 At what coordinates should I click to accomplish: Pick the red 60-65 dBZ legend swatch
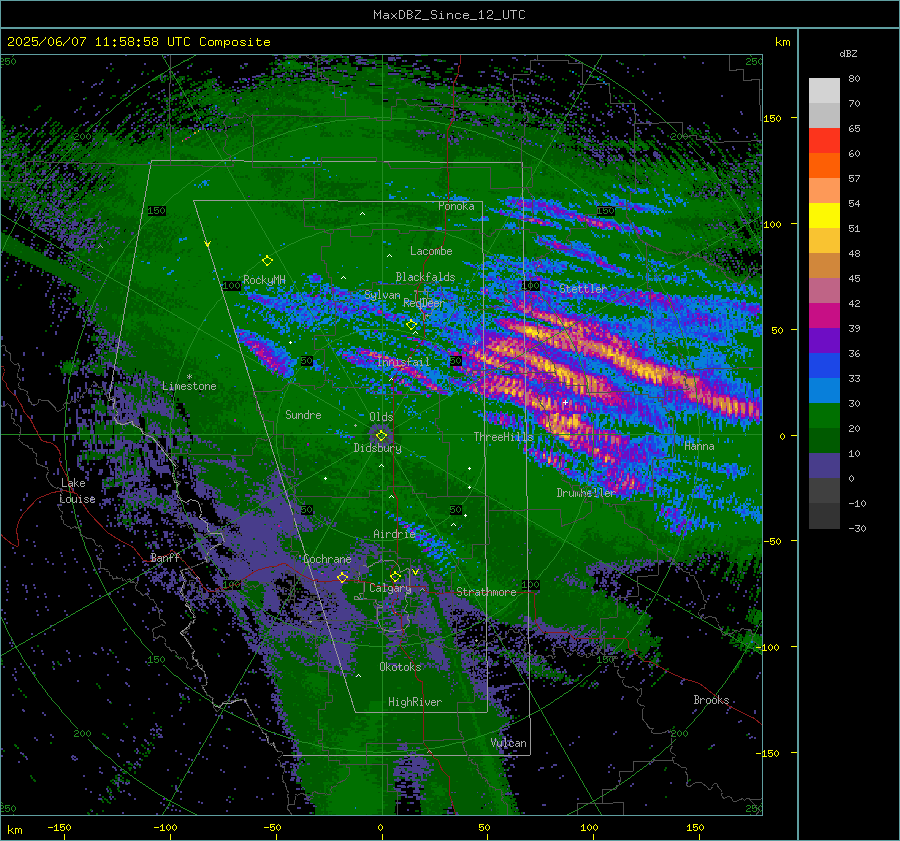coord(824,141)
